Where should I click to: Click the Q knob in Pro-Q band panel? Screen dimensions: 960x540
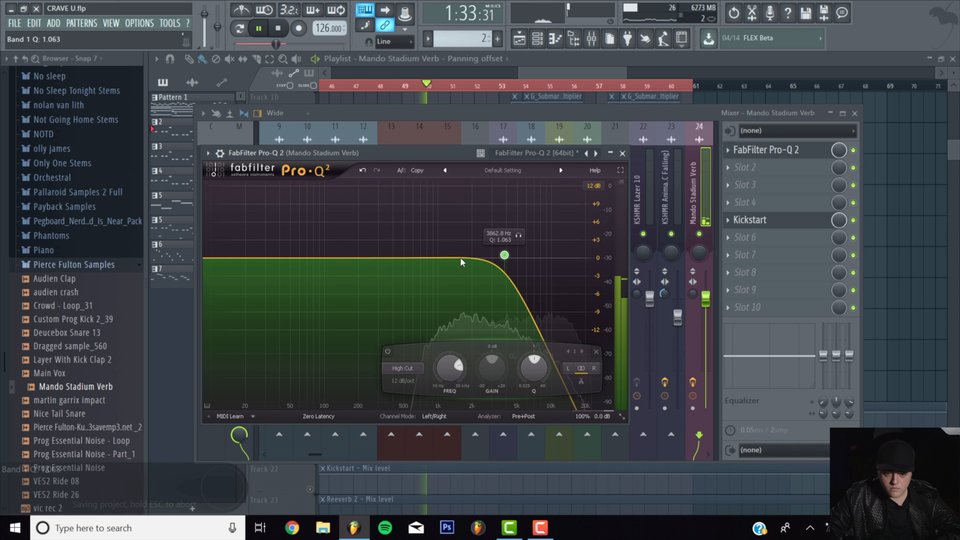[x=533, y=367]
